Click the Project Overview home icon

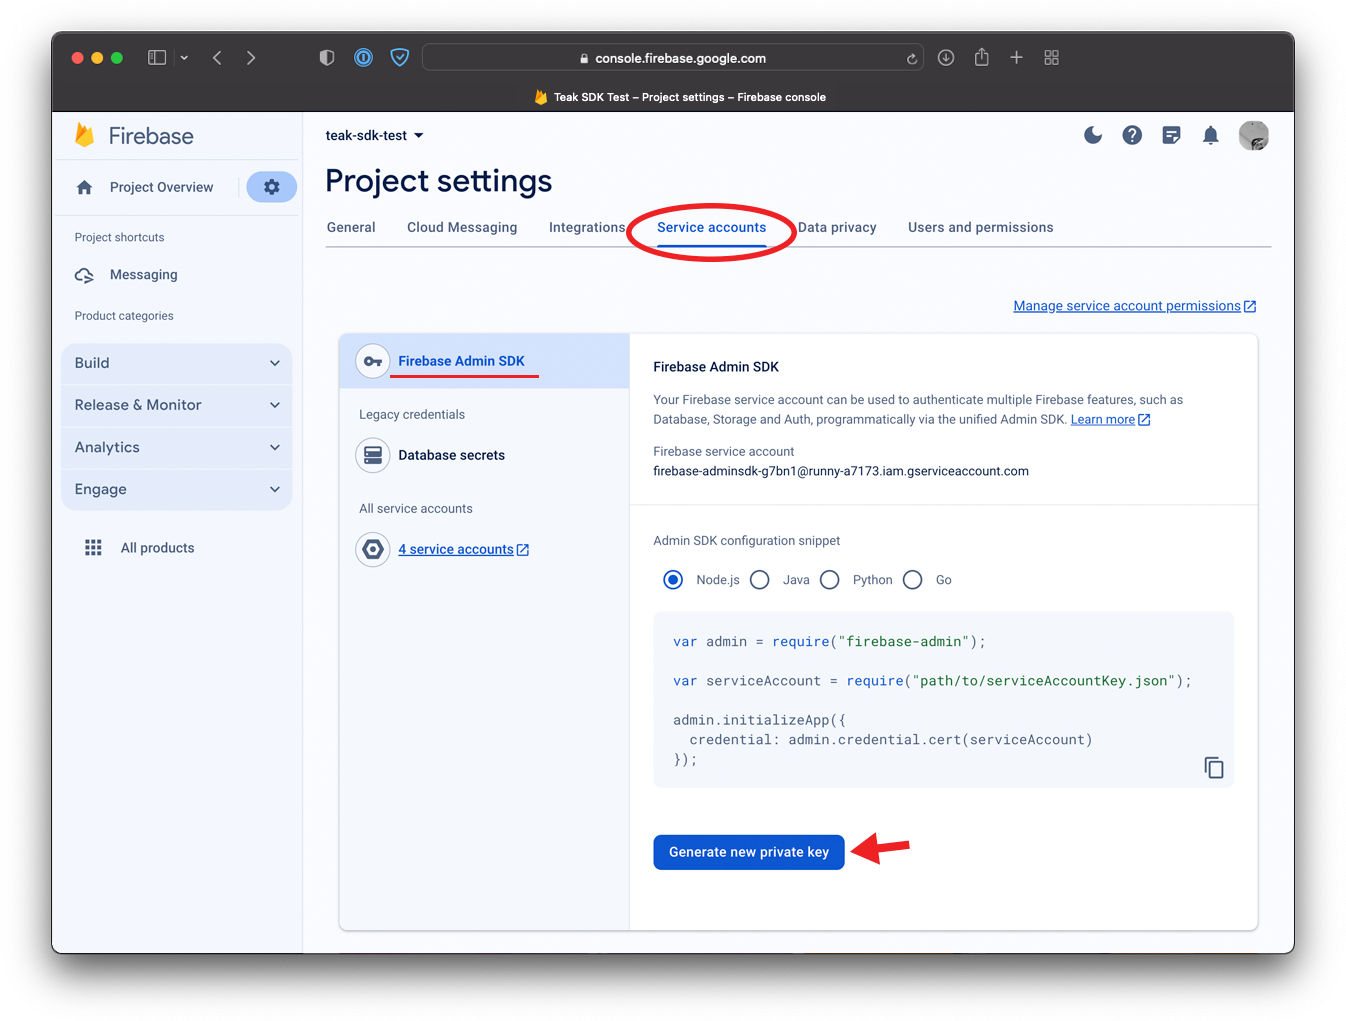click(84, 187)
